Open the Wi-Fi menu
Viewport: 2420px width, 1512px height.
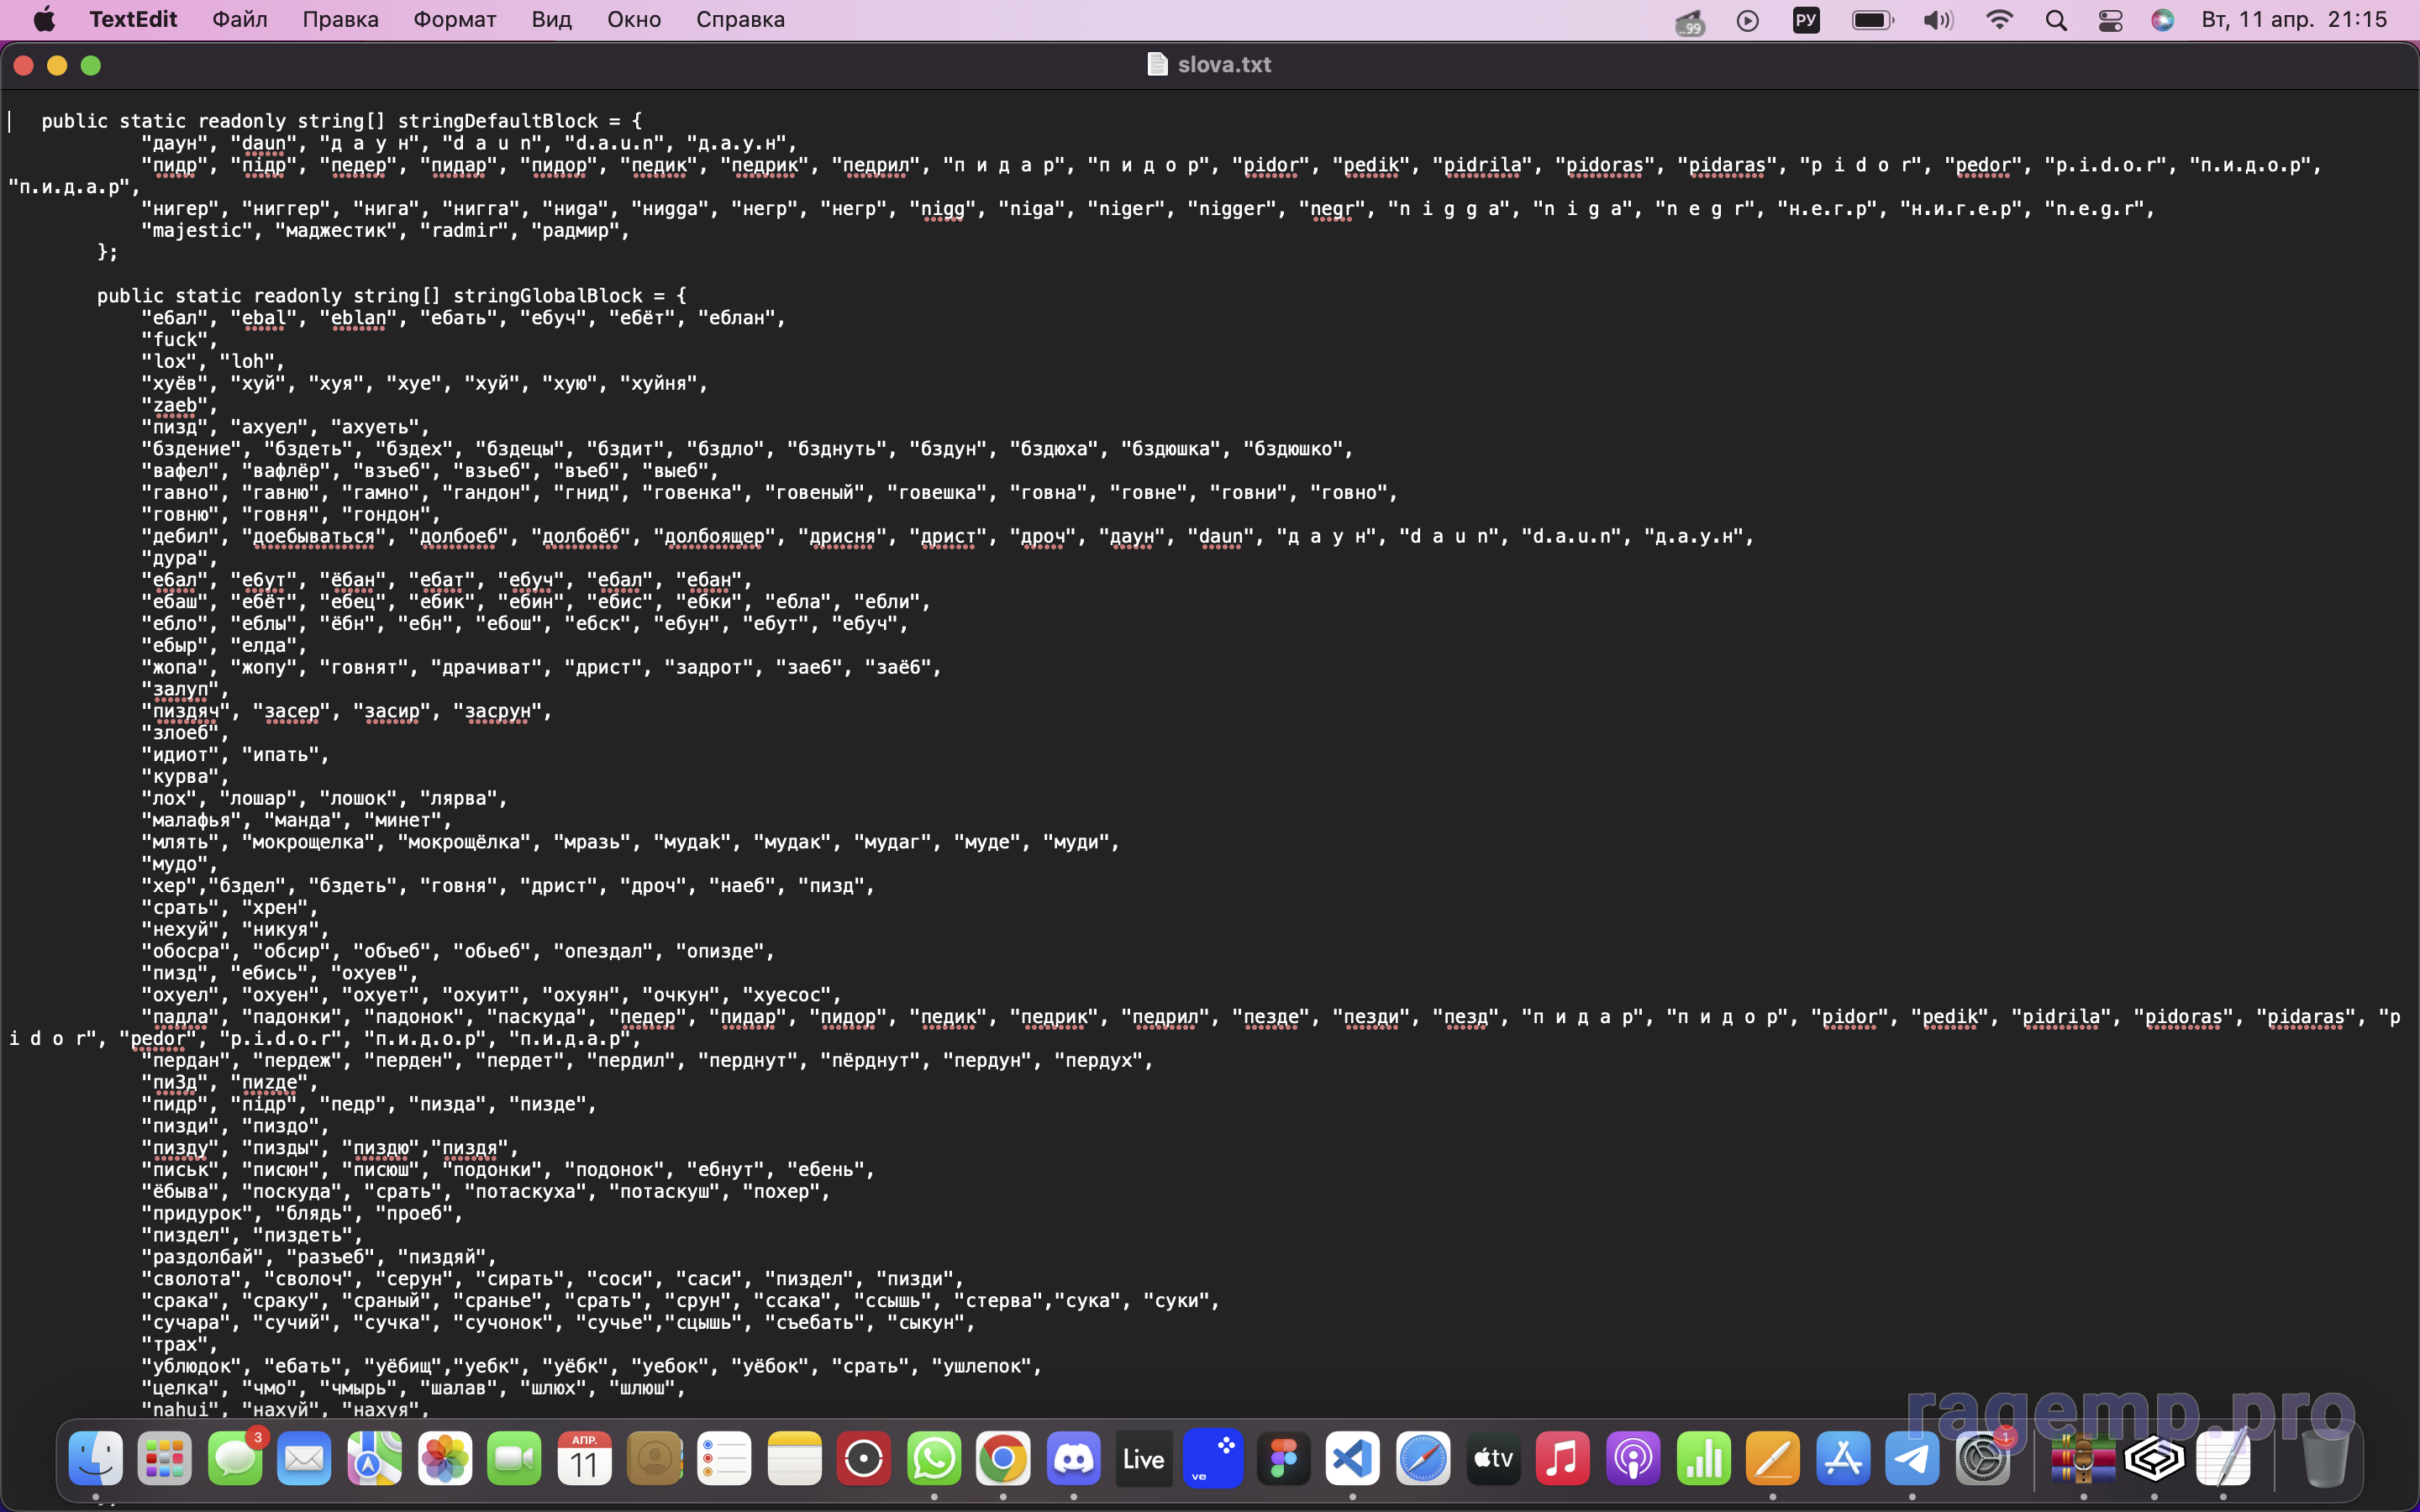pos(1999,20)
